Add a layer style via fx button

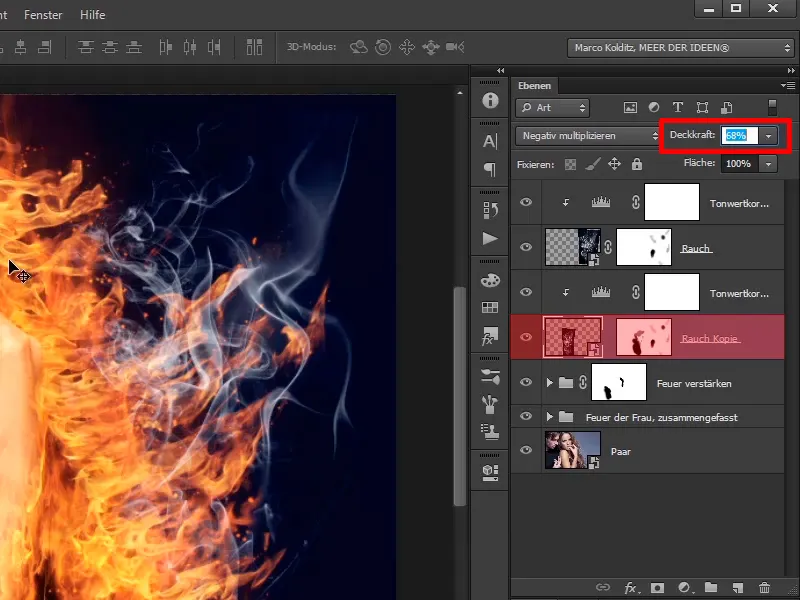click(x=631, y=588)
